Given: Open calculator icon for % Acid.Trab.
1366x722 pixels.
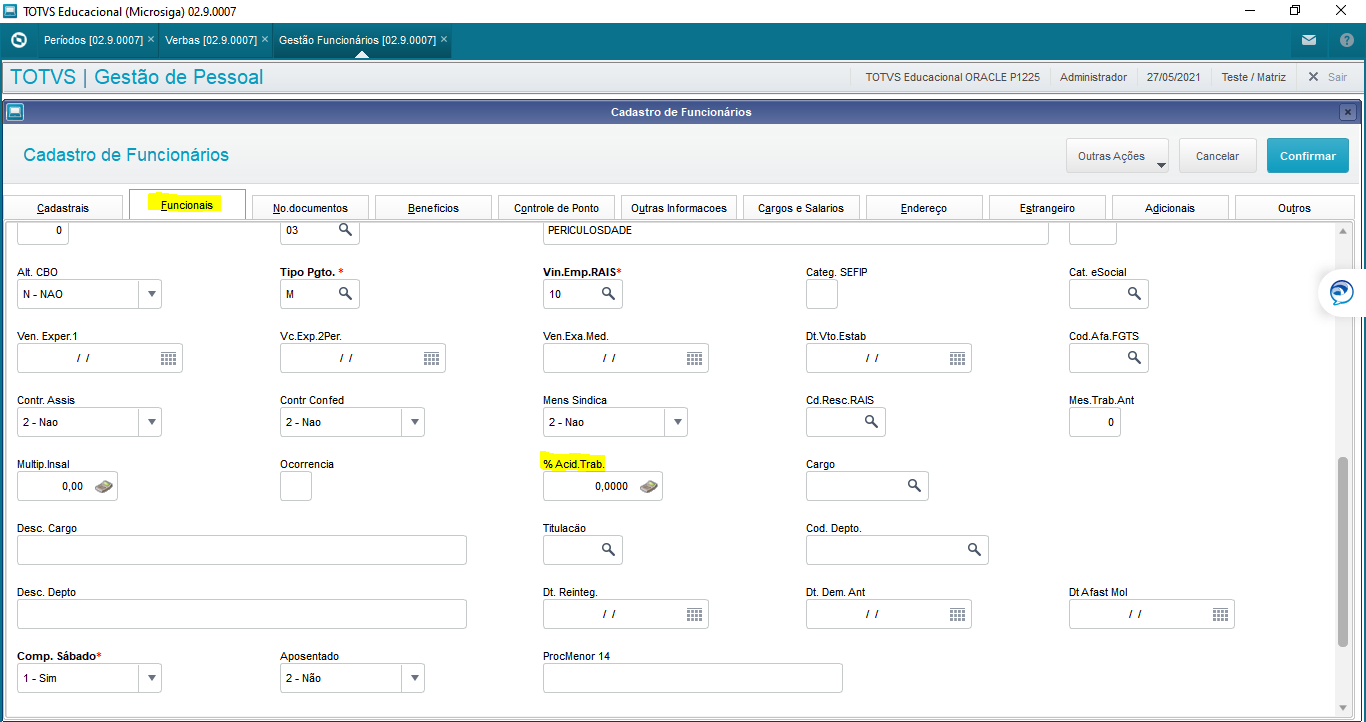Looking at the screenshot, I should [x=648, y=486].
